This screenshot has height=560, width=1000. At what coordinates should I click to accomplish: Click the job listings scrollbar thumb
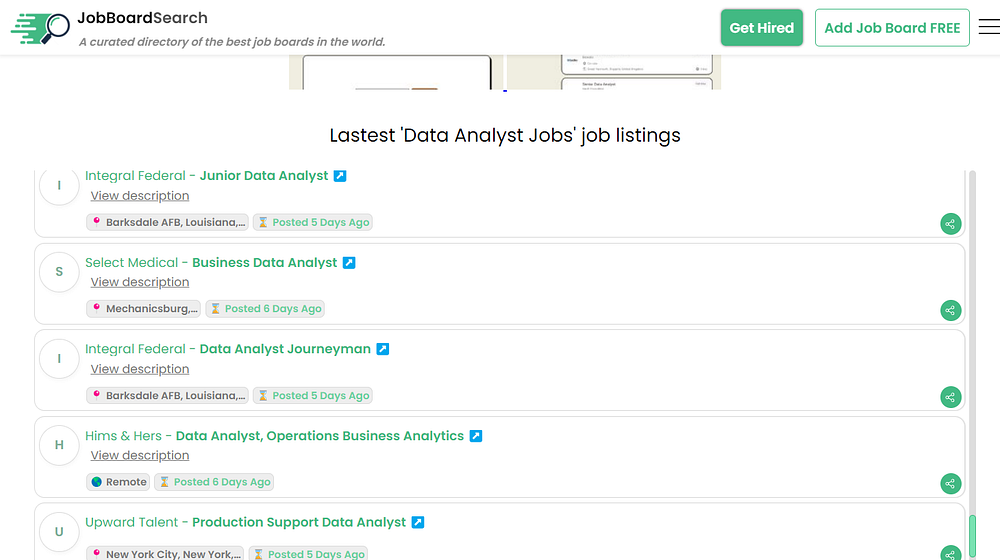coord(973,536)
